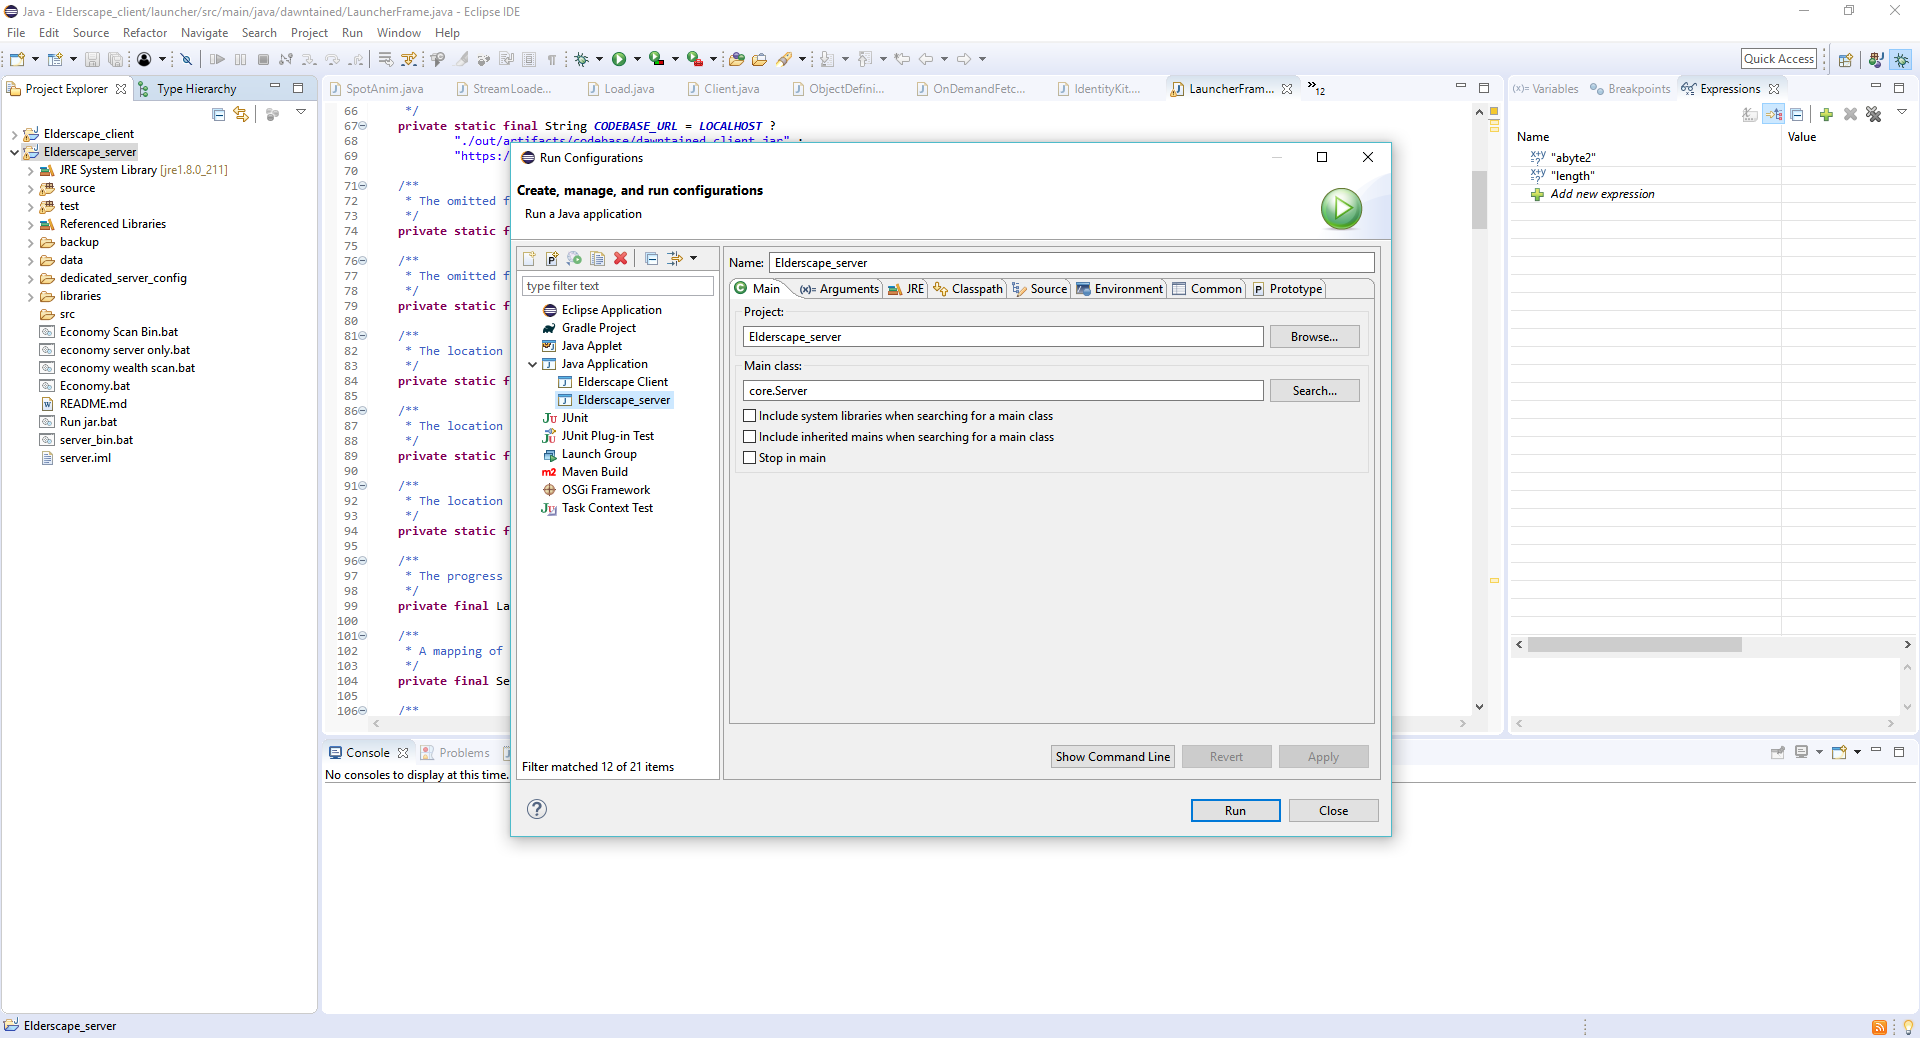The width and height of the screenshot is (1920, 1038).
Task: Enable Include inherited mains when searching checkbox
Action: tap(750, 437)
